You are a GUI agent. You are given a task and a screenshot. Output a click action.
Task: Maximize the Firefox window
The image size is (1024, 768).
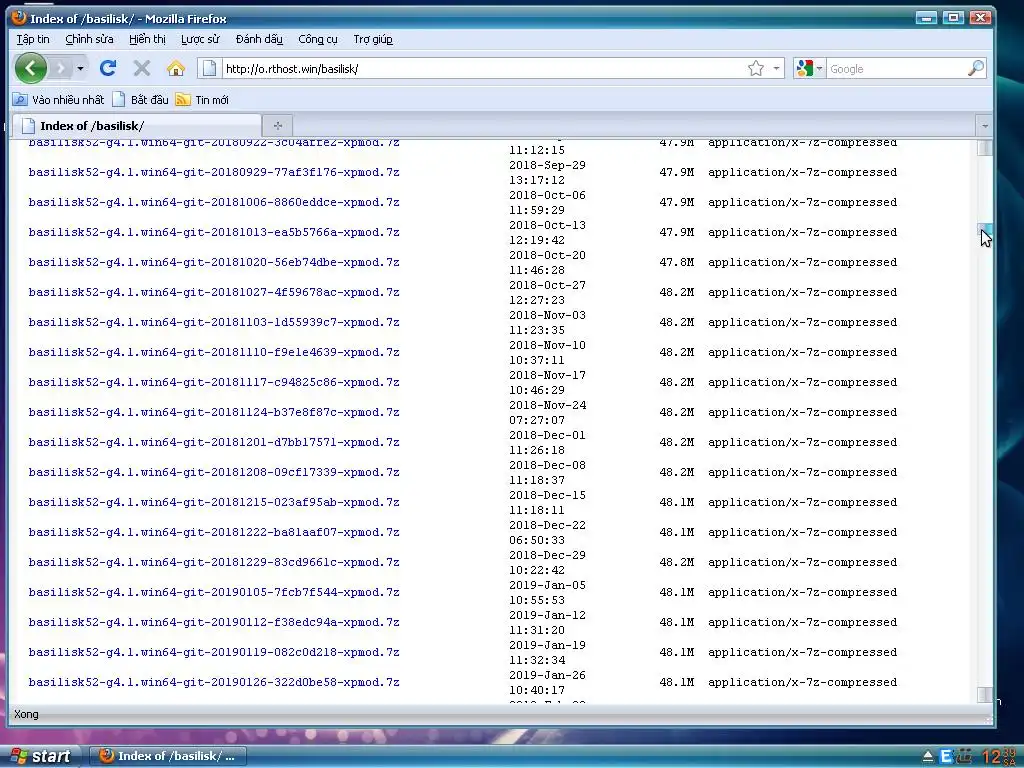(x=953, y=18)
